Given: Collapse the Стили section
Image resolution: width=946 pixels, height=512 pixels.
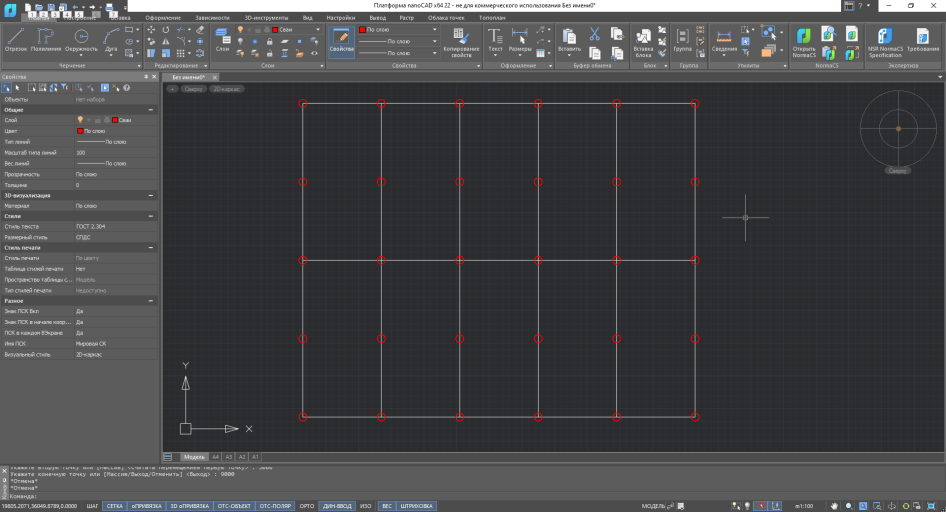Looking at the screenshot, I should pos(151,216).
